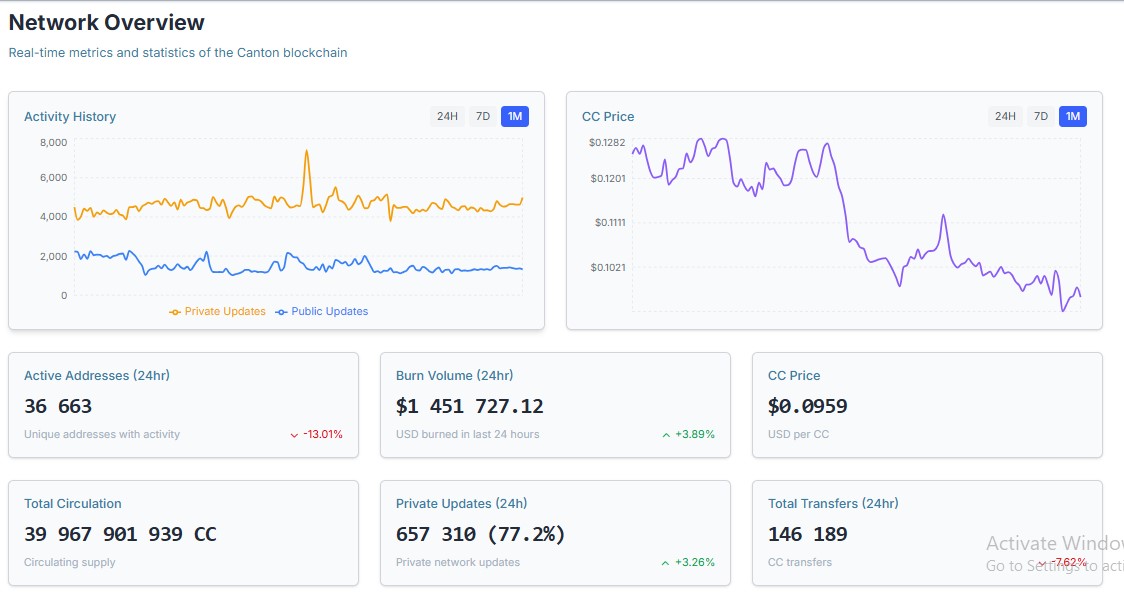
Task: Click the 'Circulating supply' caption
Action: click(x=70, y=563)
